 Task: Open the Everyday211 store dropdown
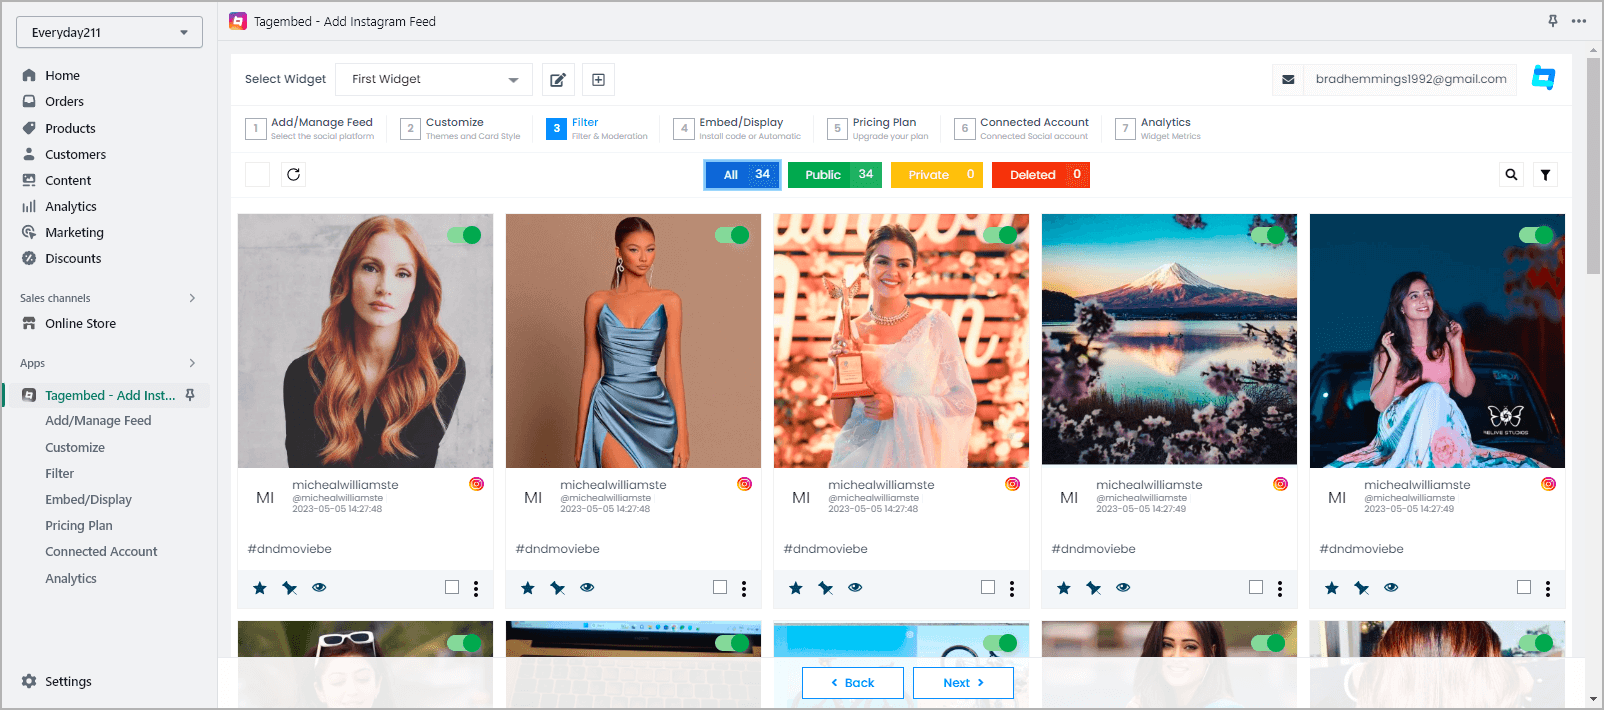click(x=109, y=32)
